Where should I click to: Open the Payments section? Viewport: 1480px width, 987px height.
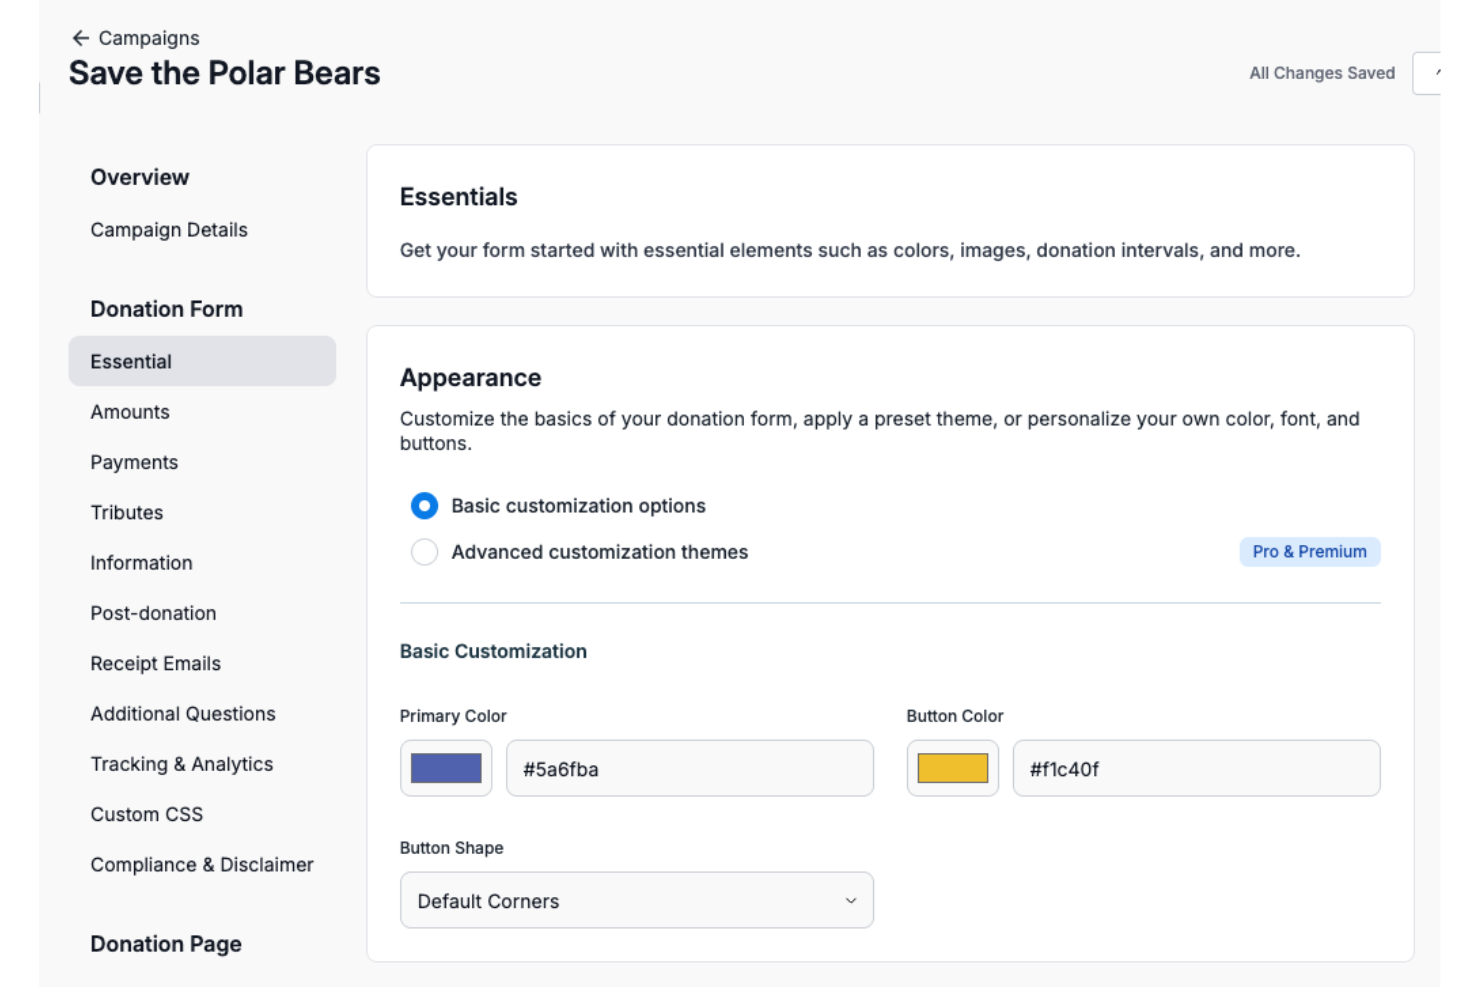[134, 462]
